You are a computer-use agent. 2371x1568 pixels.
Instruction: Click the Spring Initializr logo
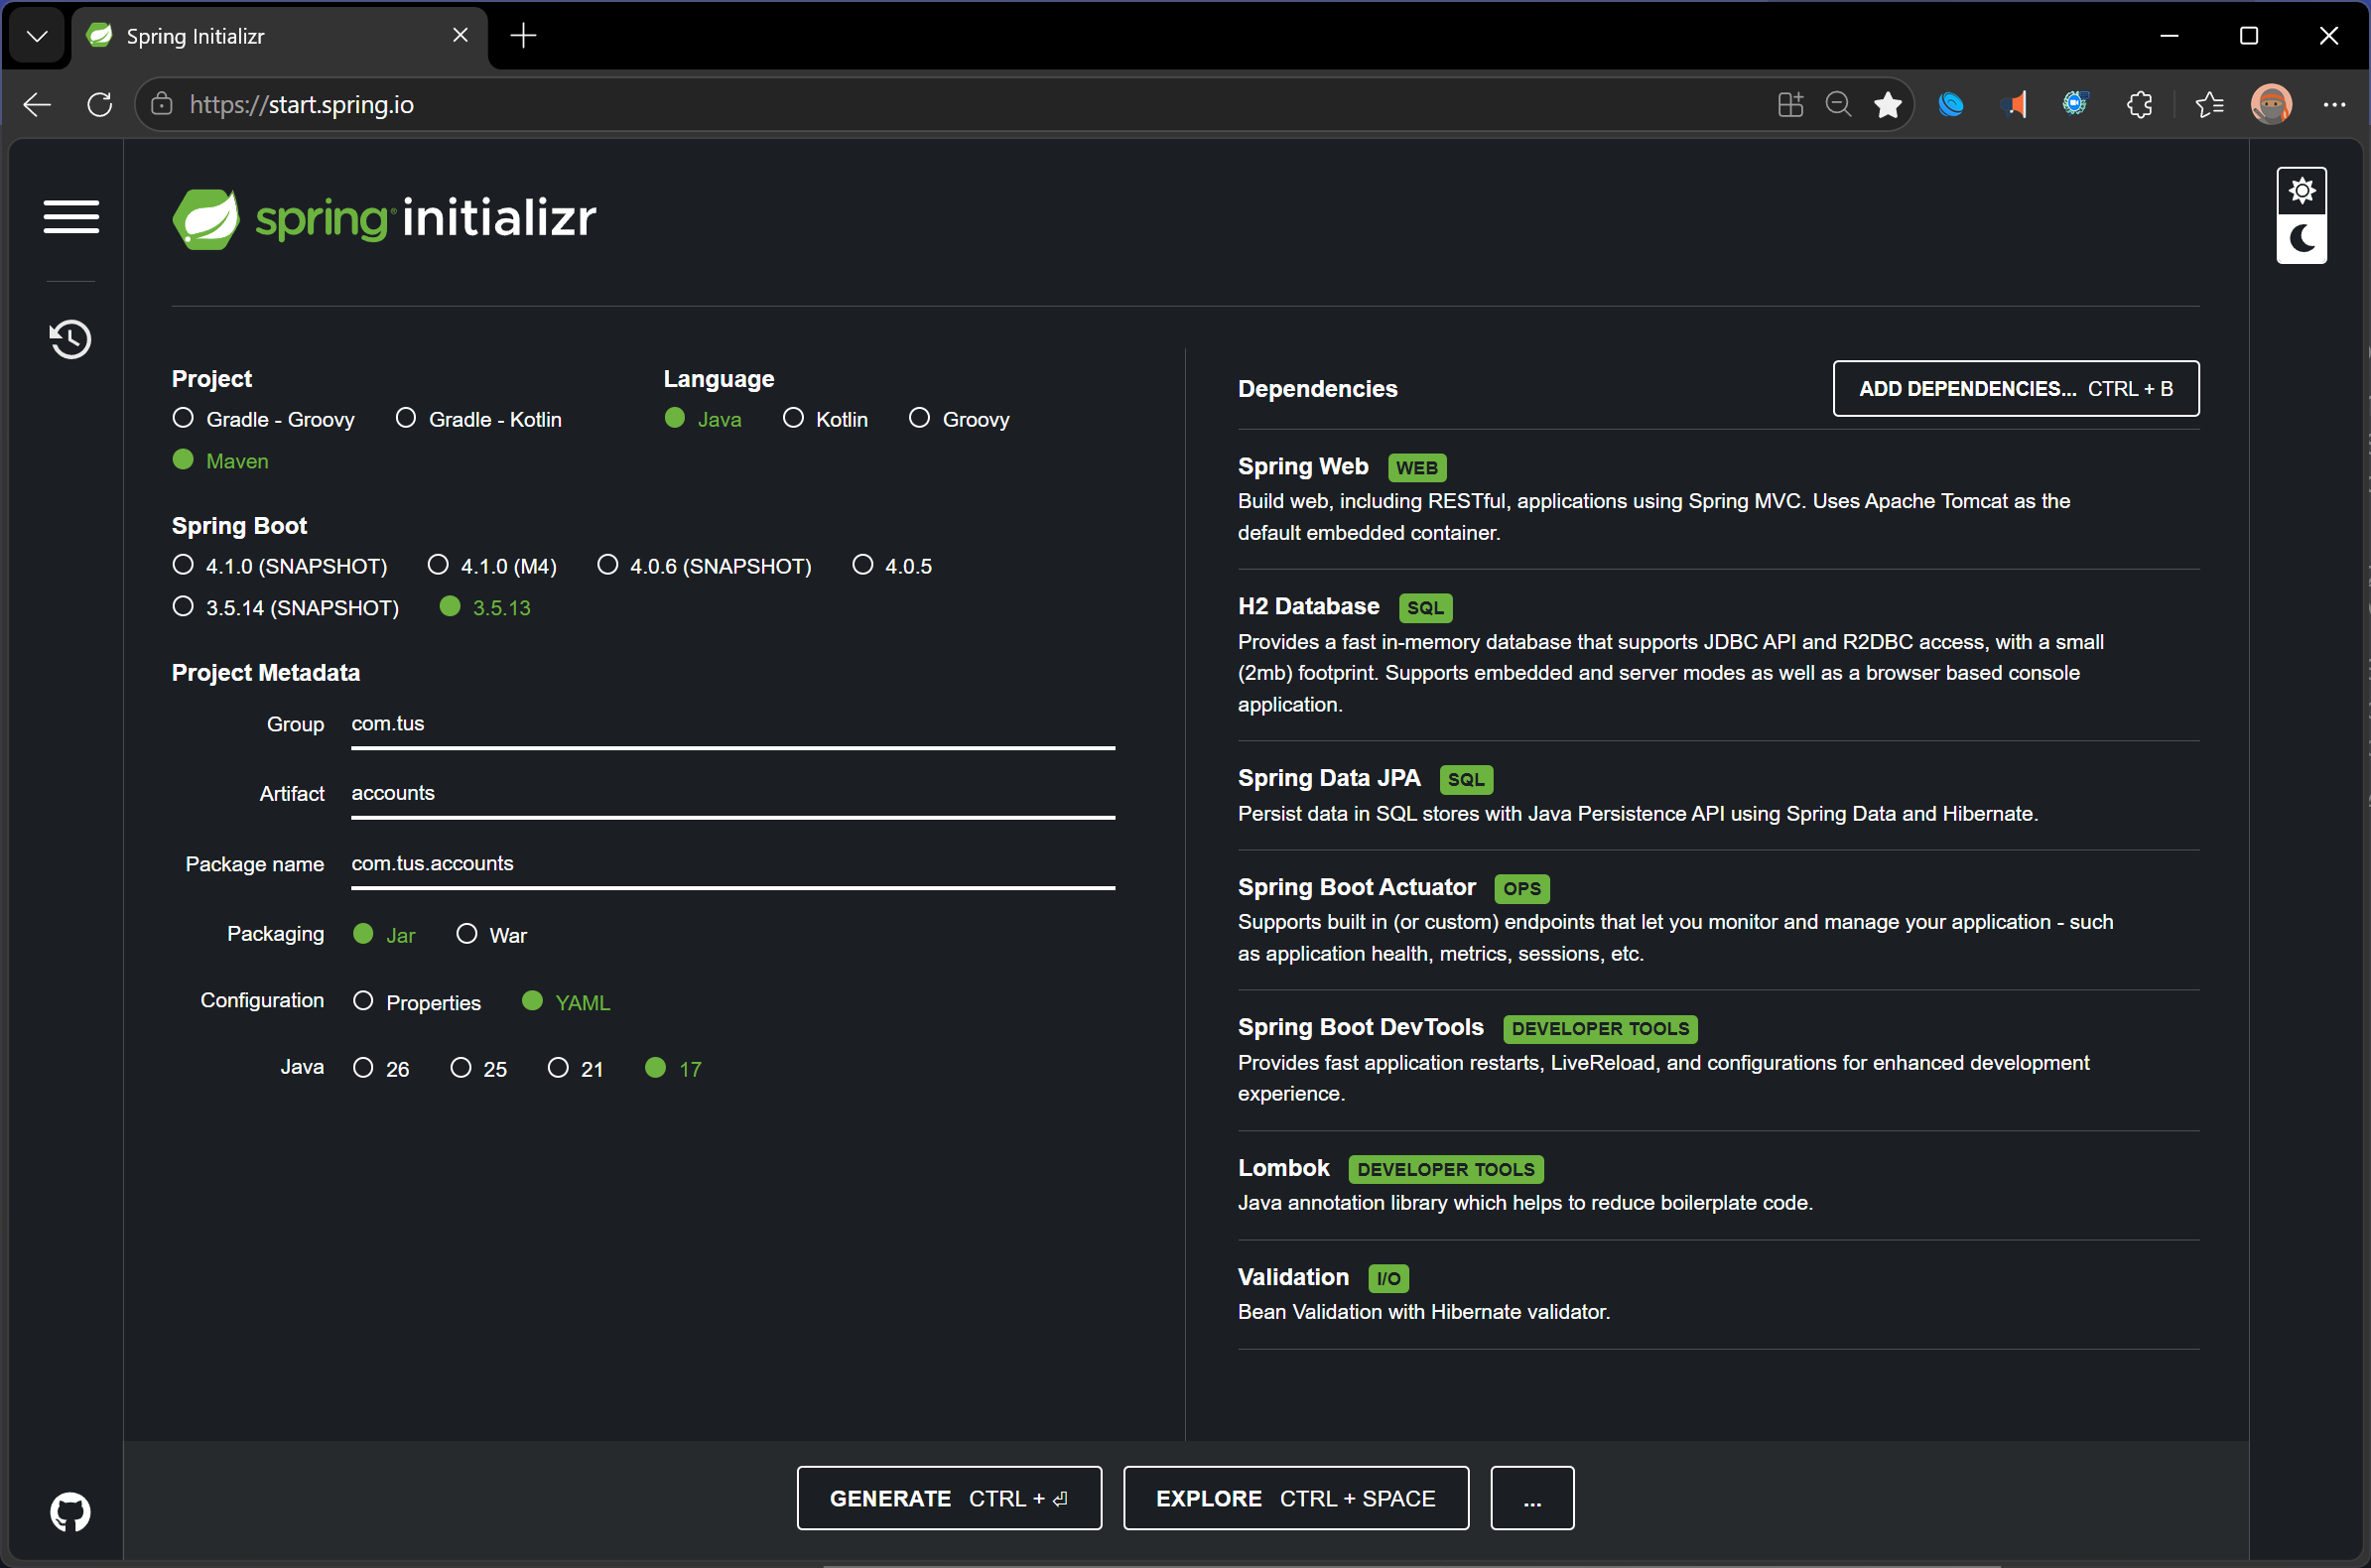[384, 218]
